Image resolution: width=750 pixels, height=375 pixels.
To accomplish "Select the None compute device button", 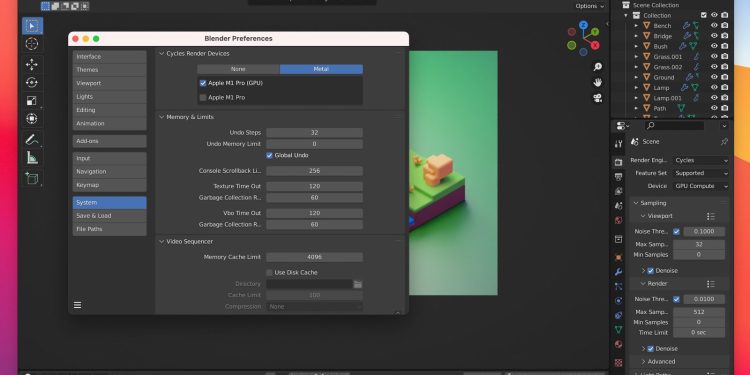I will [238, 69].
